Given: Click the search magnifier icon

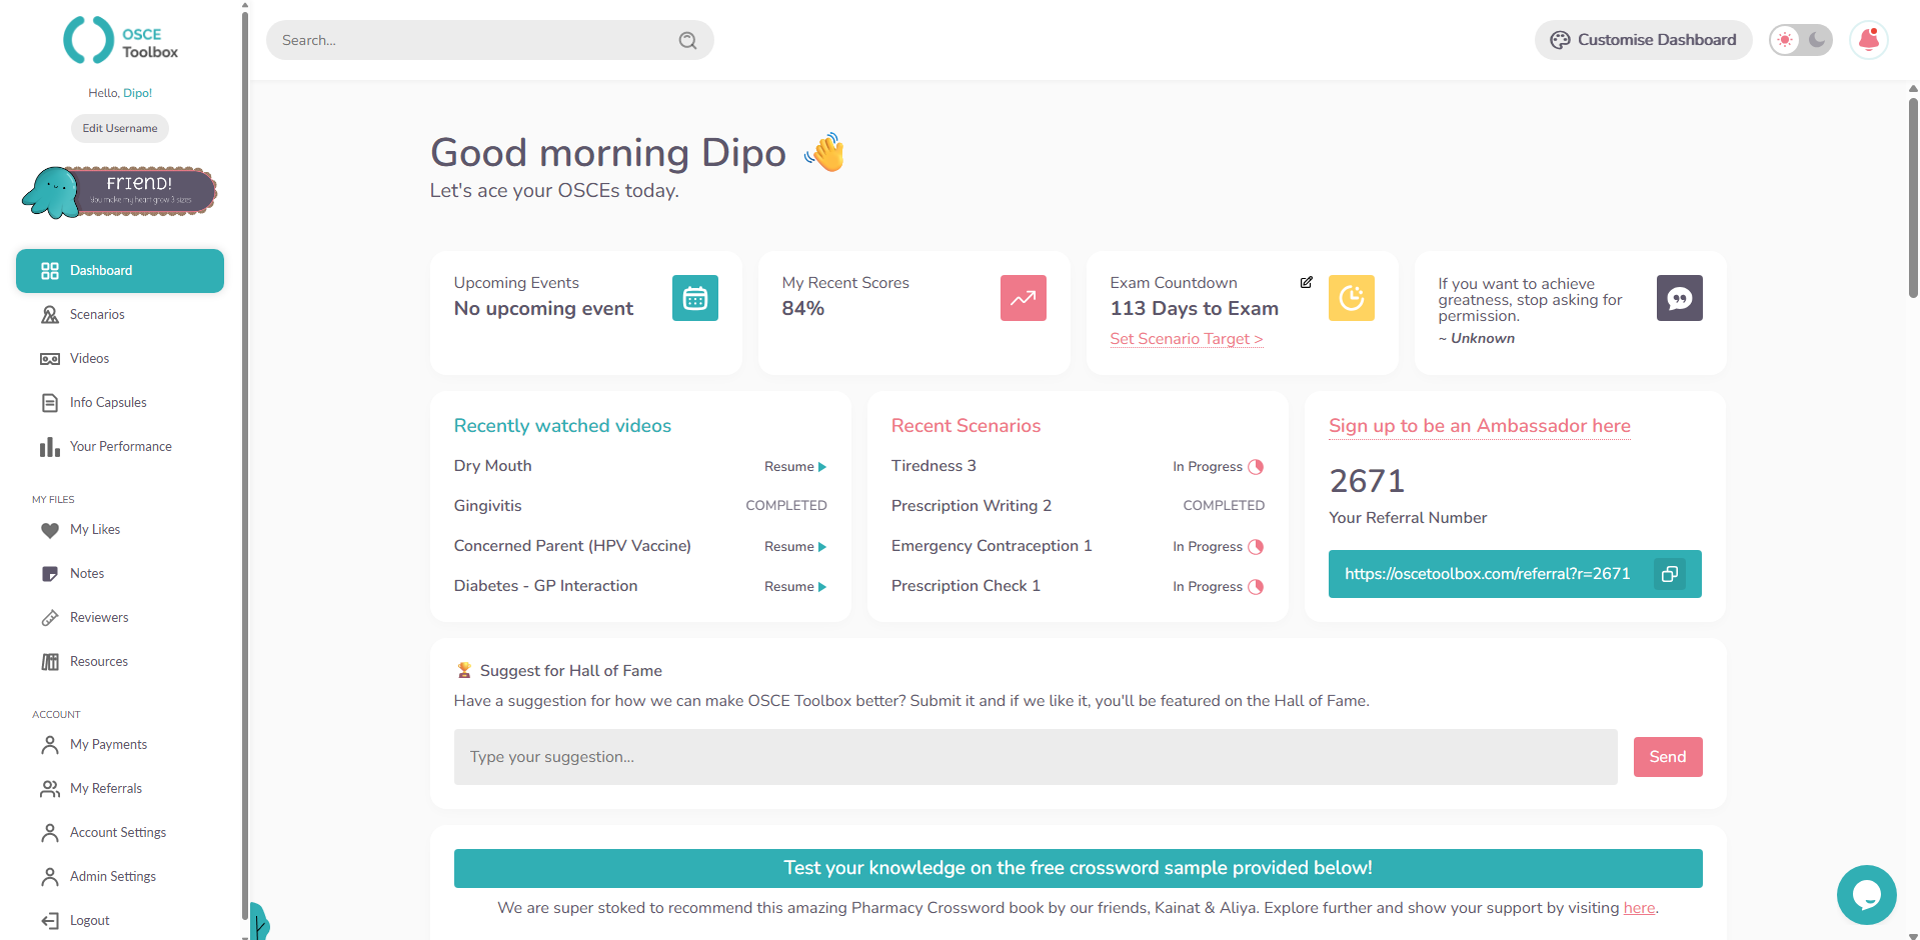Looking at the screenshot, I should [688, 40].
